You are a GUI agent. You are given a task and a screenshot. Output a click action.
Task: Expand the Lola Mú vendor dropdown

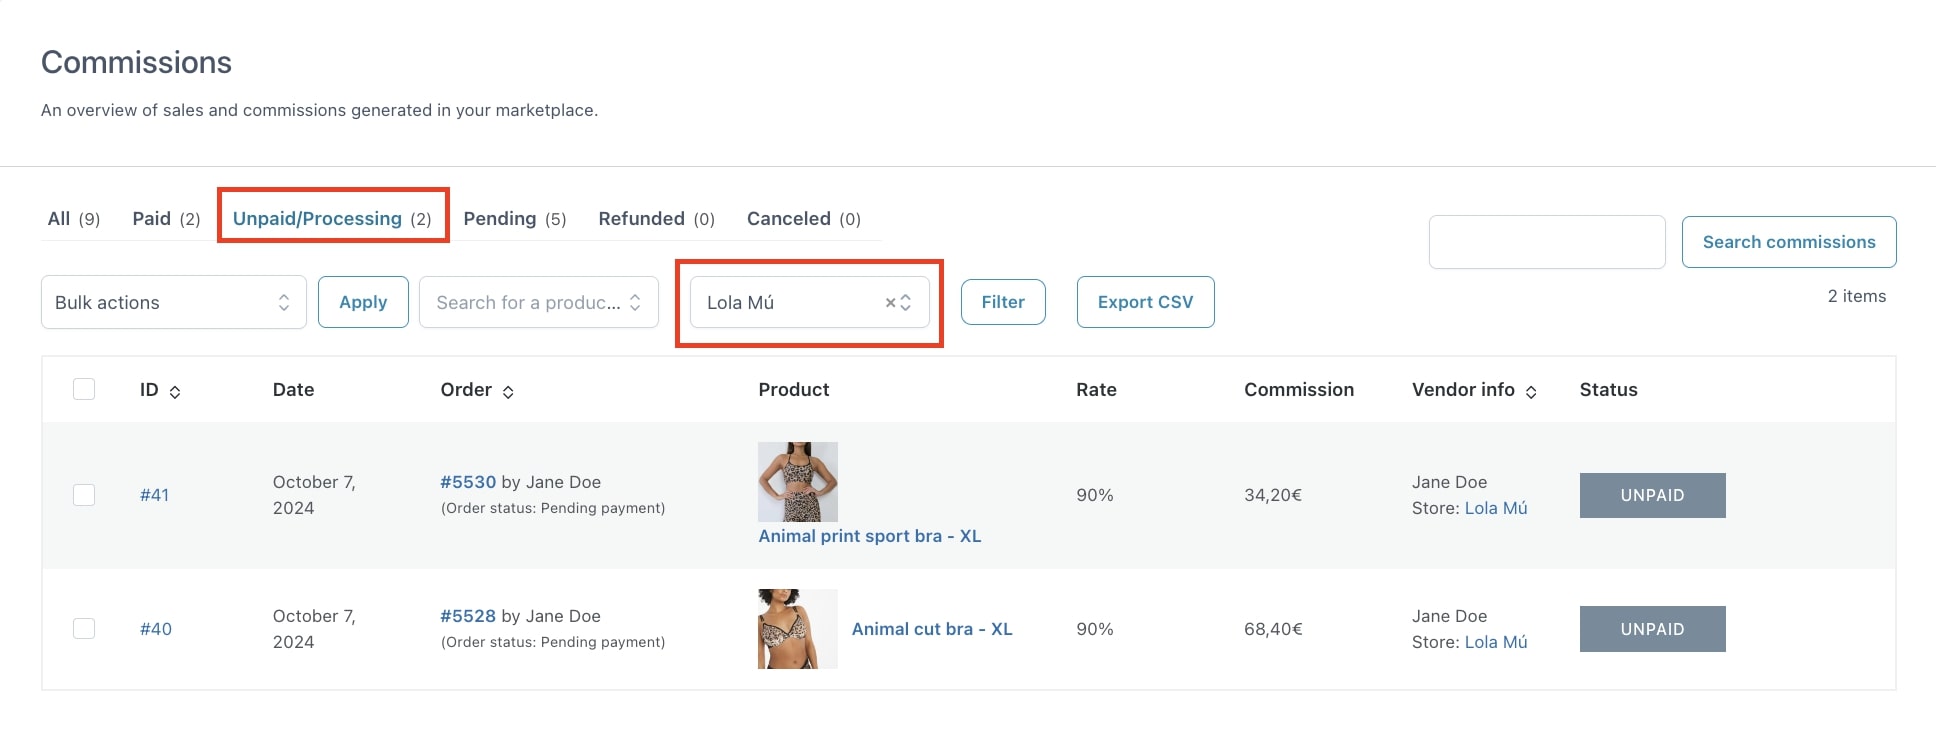pyautogui.click(x=906, y=302)
